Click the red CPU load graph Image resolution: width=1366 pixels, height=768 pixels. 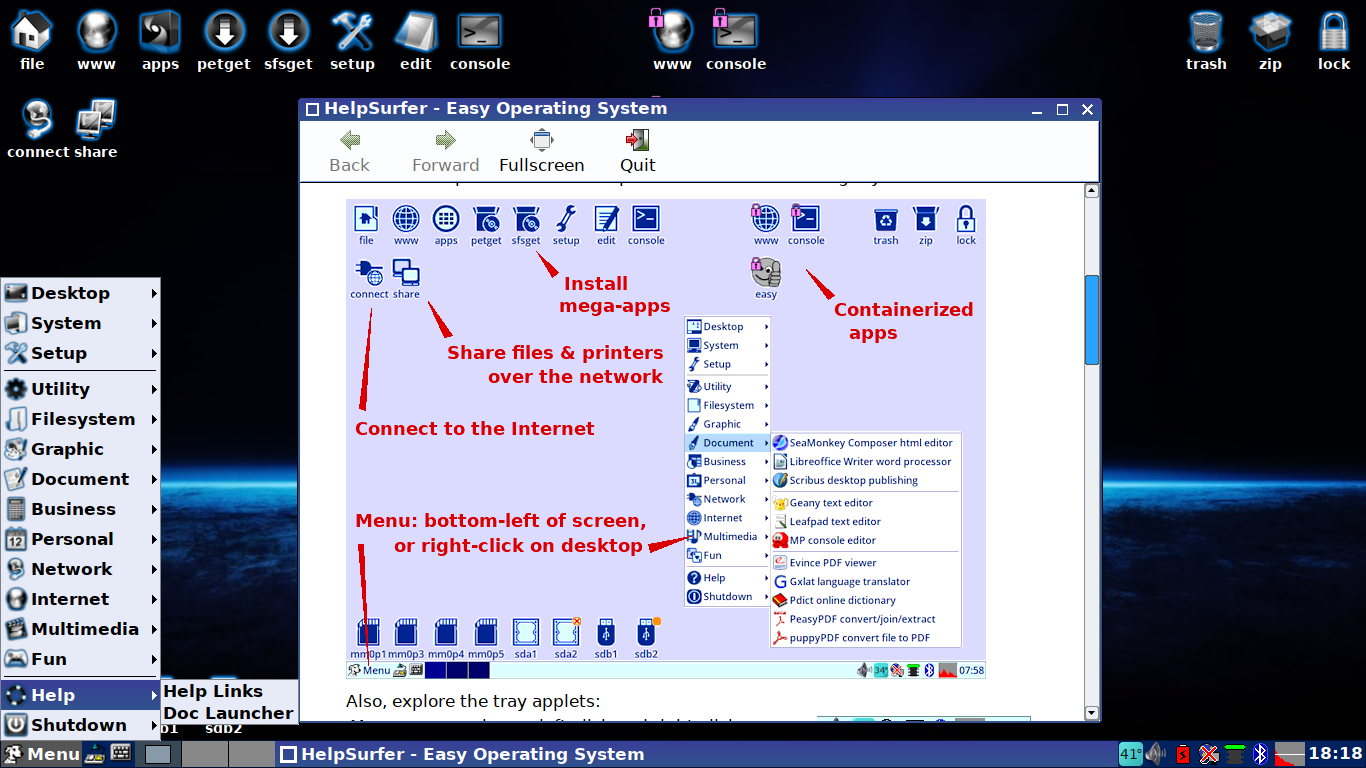tap(1289, 754)
